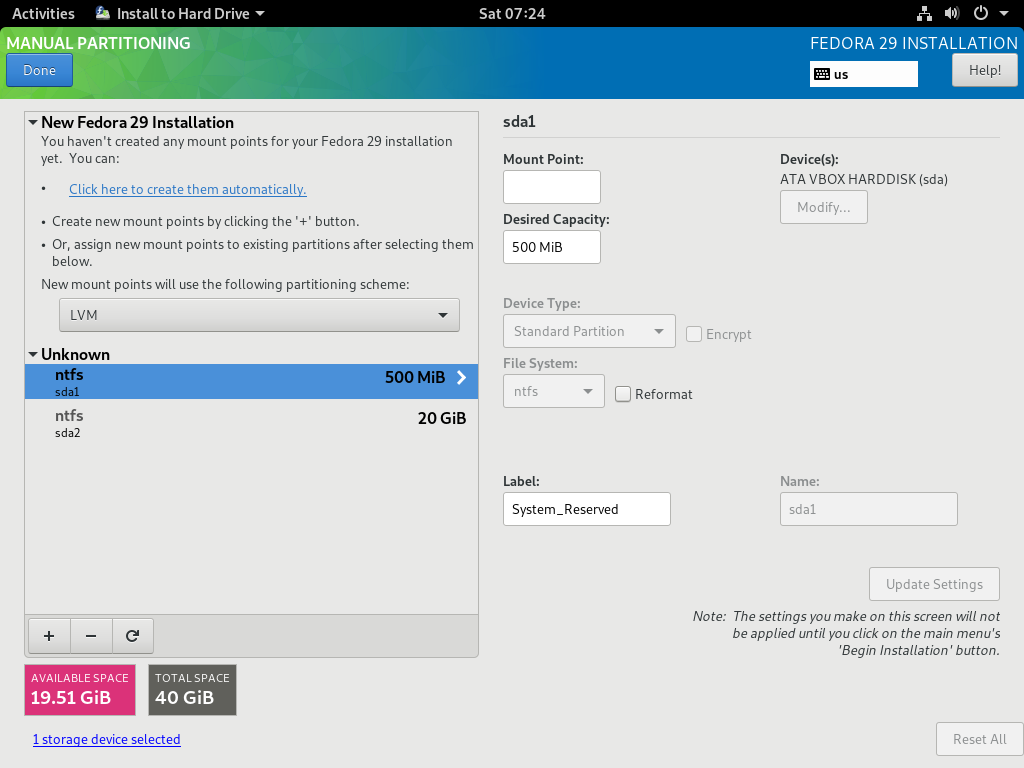Enable the Encrypt checkbox
The image size is (1024, 768).
click(x=694, y=334)
